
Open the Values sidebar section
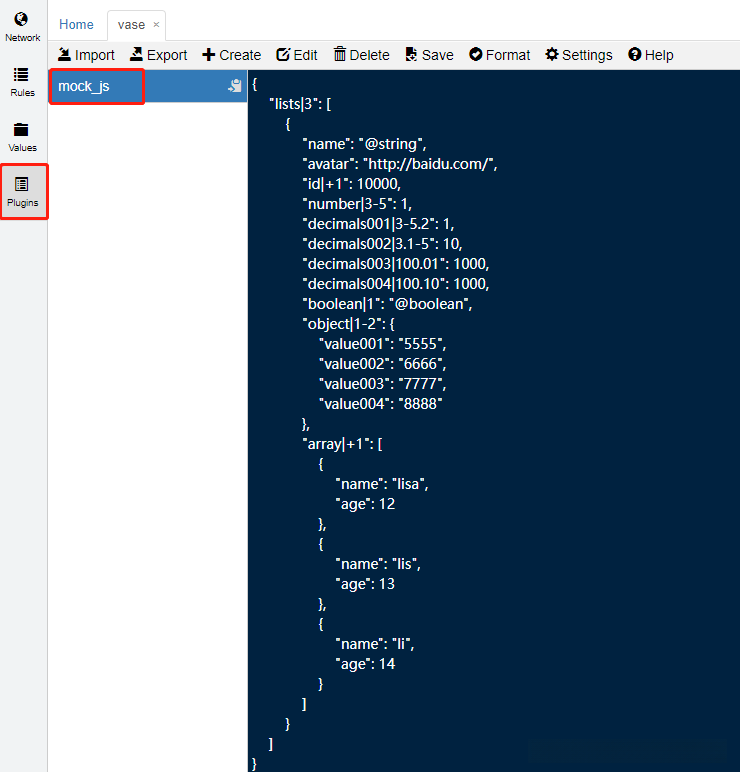(22, 137)
